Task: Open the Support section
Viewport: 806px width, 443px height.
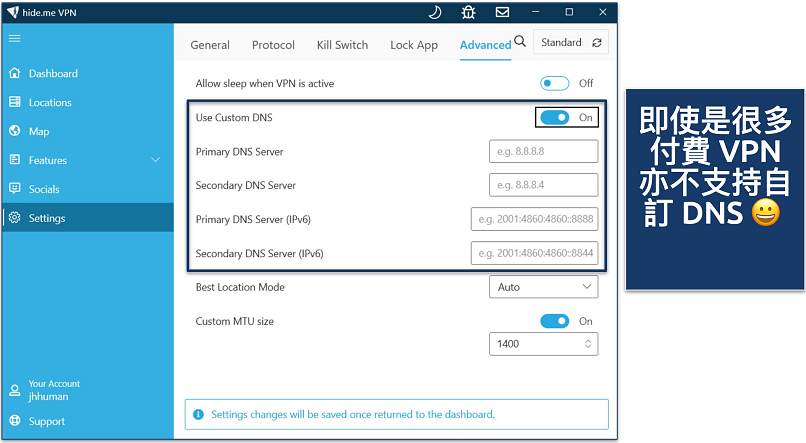Action: (46, 421)
